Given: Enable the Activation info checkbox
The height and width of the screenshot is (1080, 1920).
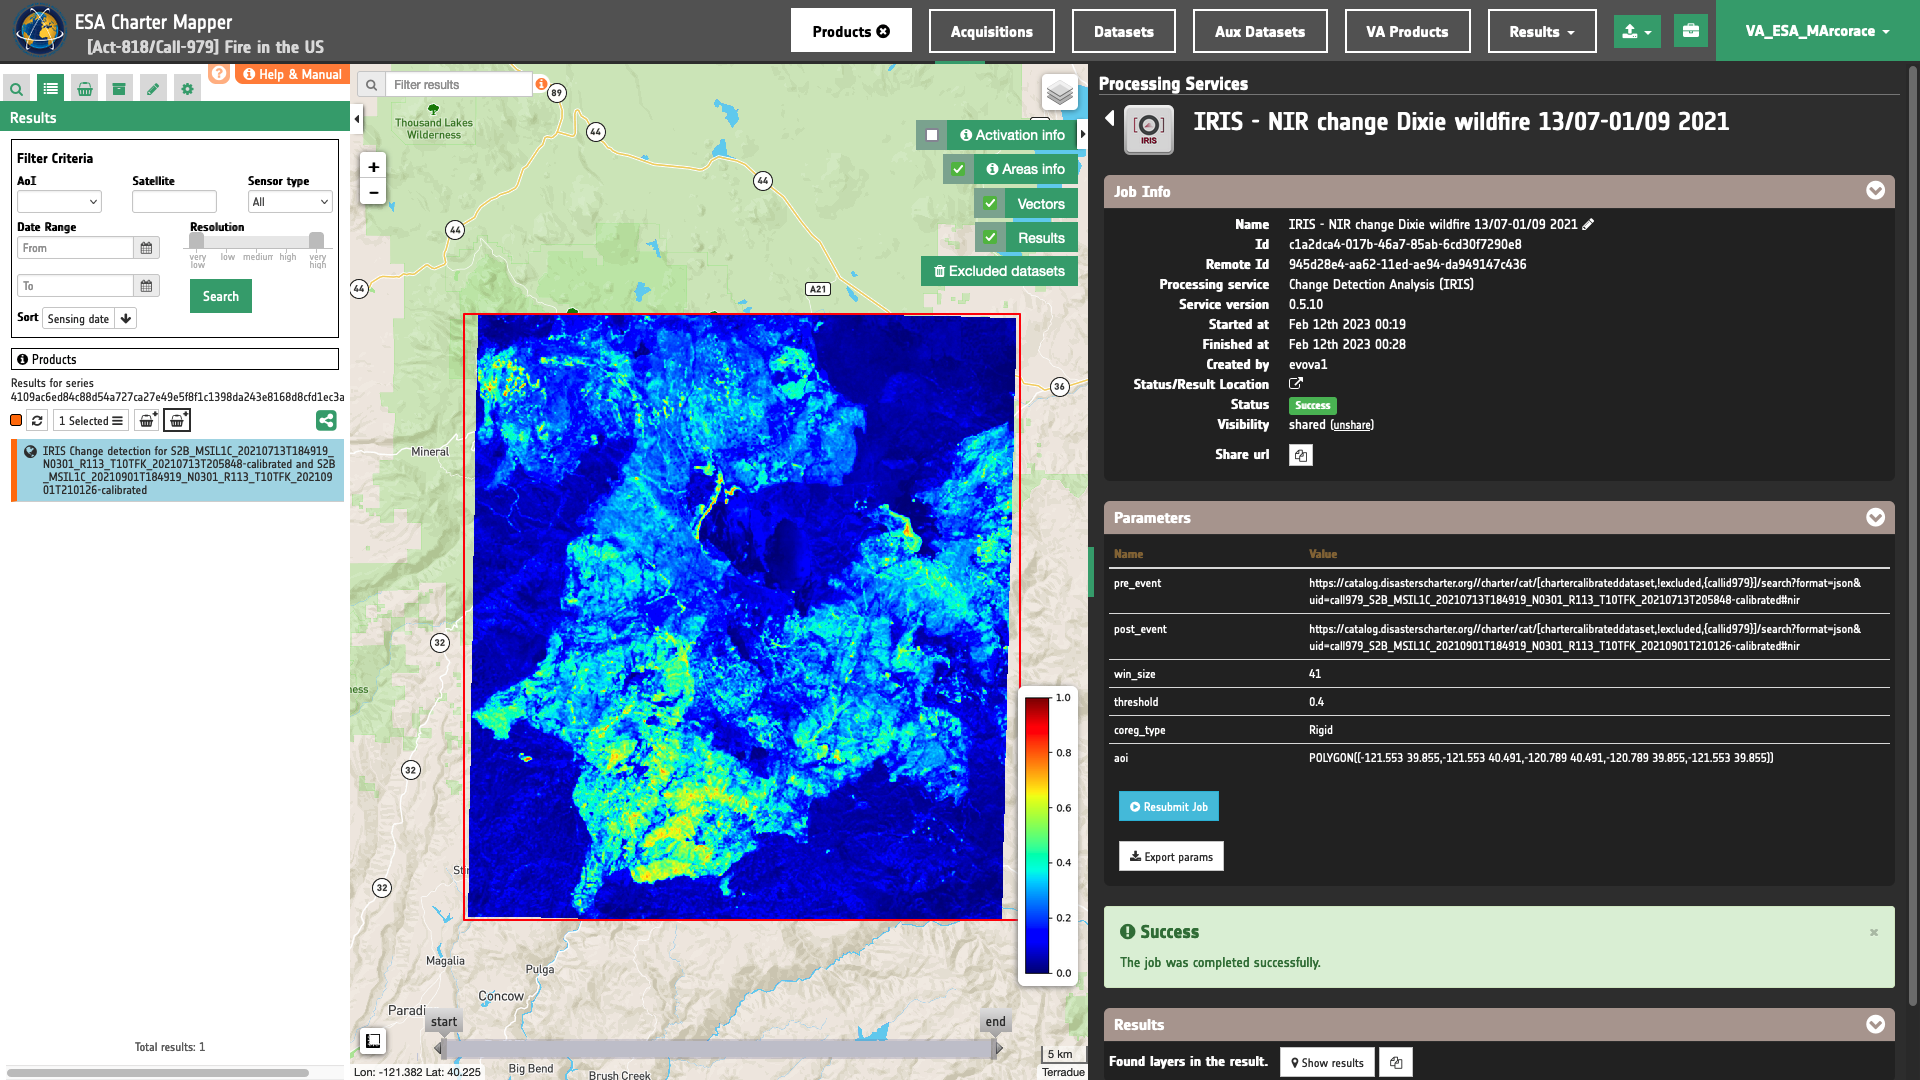Looking at the screenshot, I should [932, 135].
